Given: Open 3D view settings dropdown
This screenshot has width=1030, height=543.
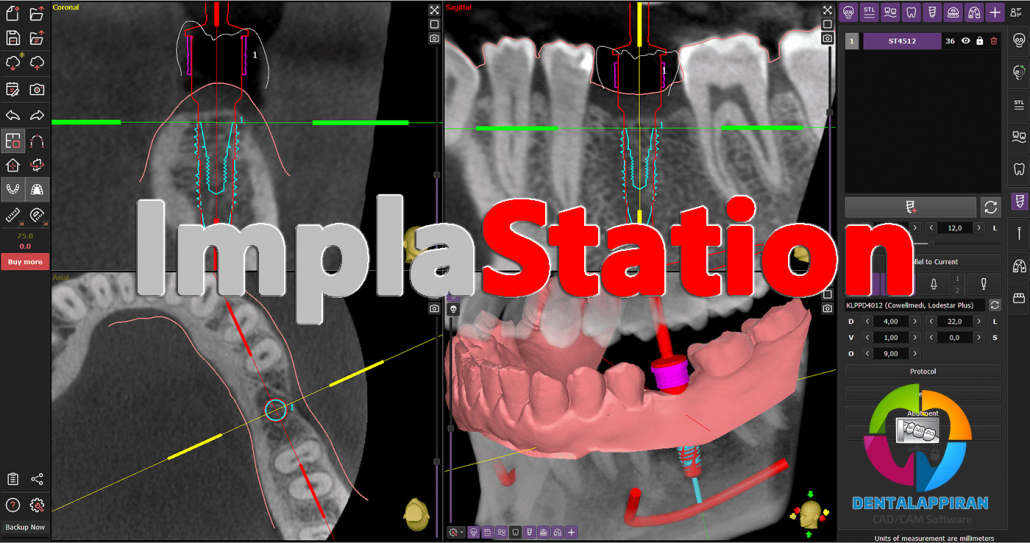Looking at the screenshot, I should point(455,532).
